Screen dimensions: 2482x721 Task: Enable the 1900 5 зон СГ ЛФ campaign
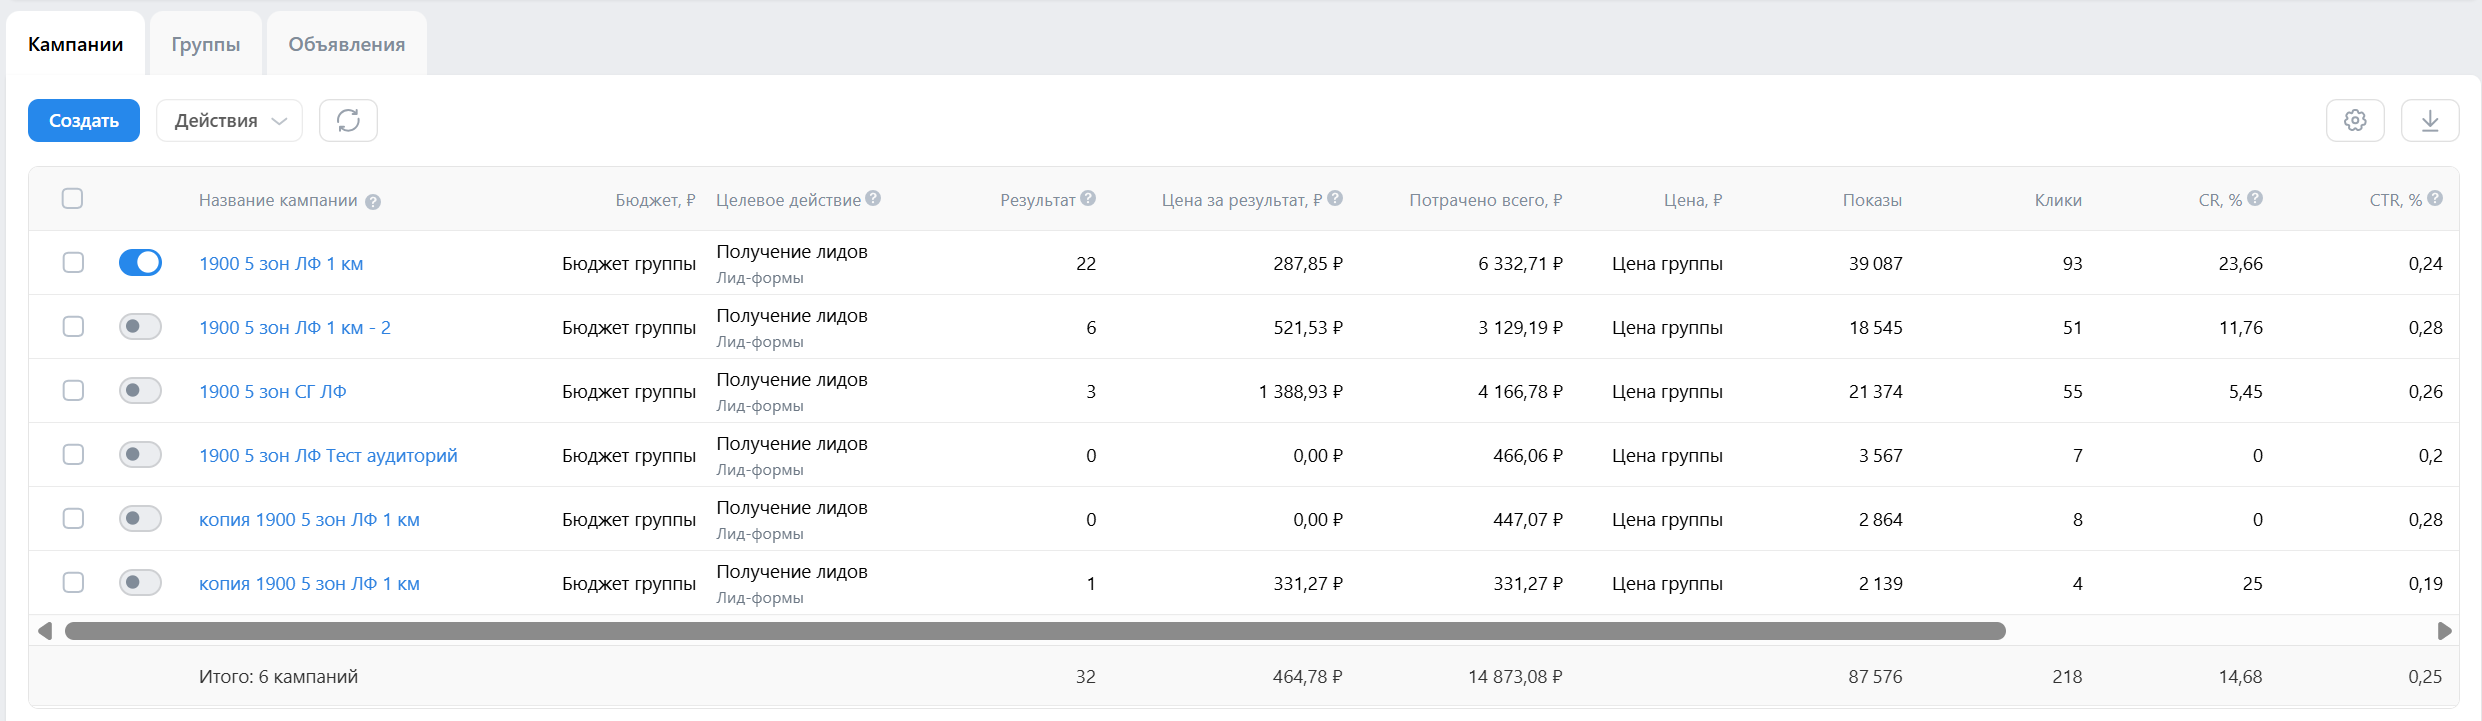(x=140, y=391)
